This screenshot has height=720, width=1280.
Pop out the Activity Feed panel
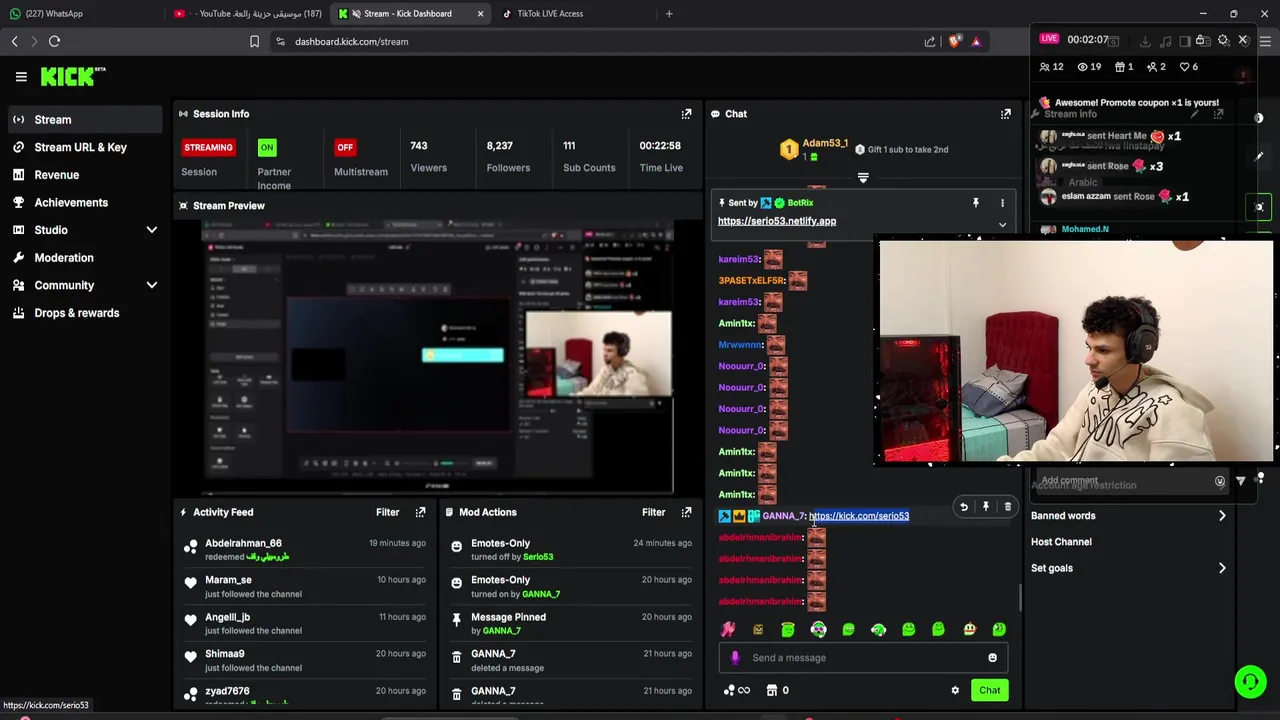click(x=420, y=512)
